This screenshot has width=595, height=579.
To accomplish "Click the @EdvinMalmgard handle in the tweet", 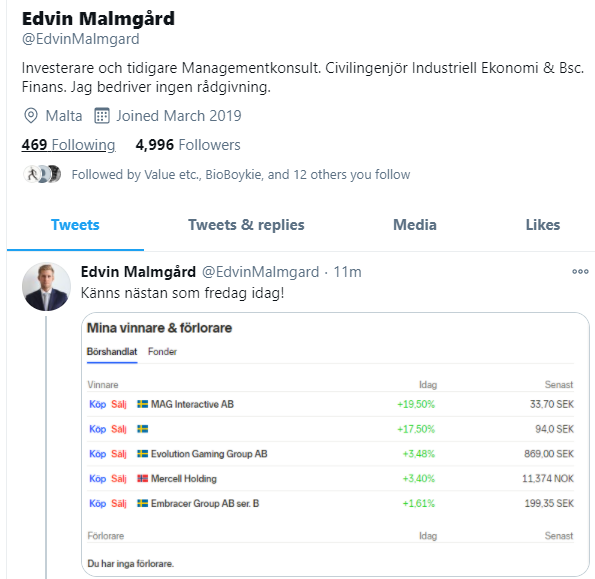I will (x=260, y=272).
